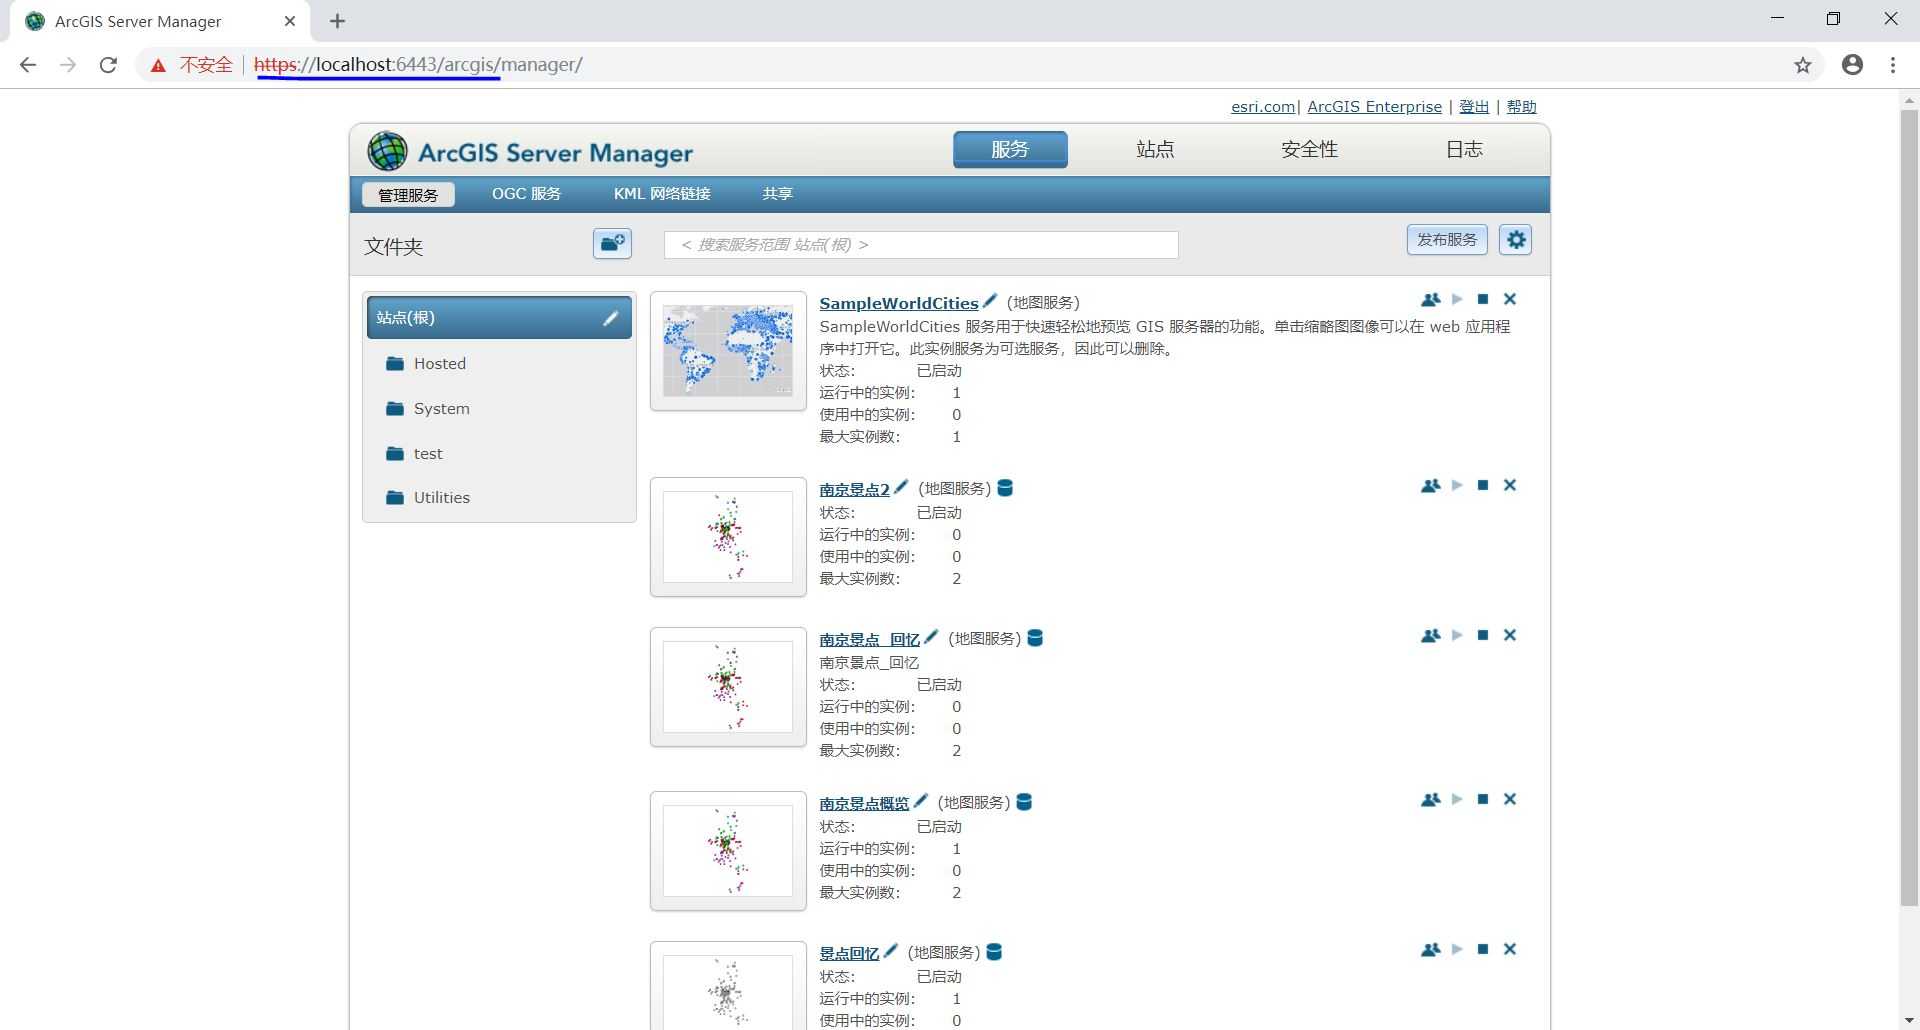Open 景点回忆 service link
The height and width of the screenshot is (1030, 1920).
click(849, 953)
